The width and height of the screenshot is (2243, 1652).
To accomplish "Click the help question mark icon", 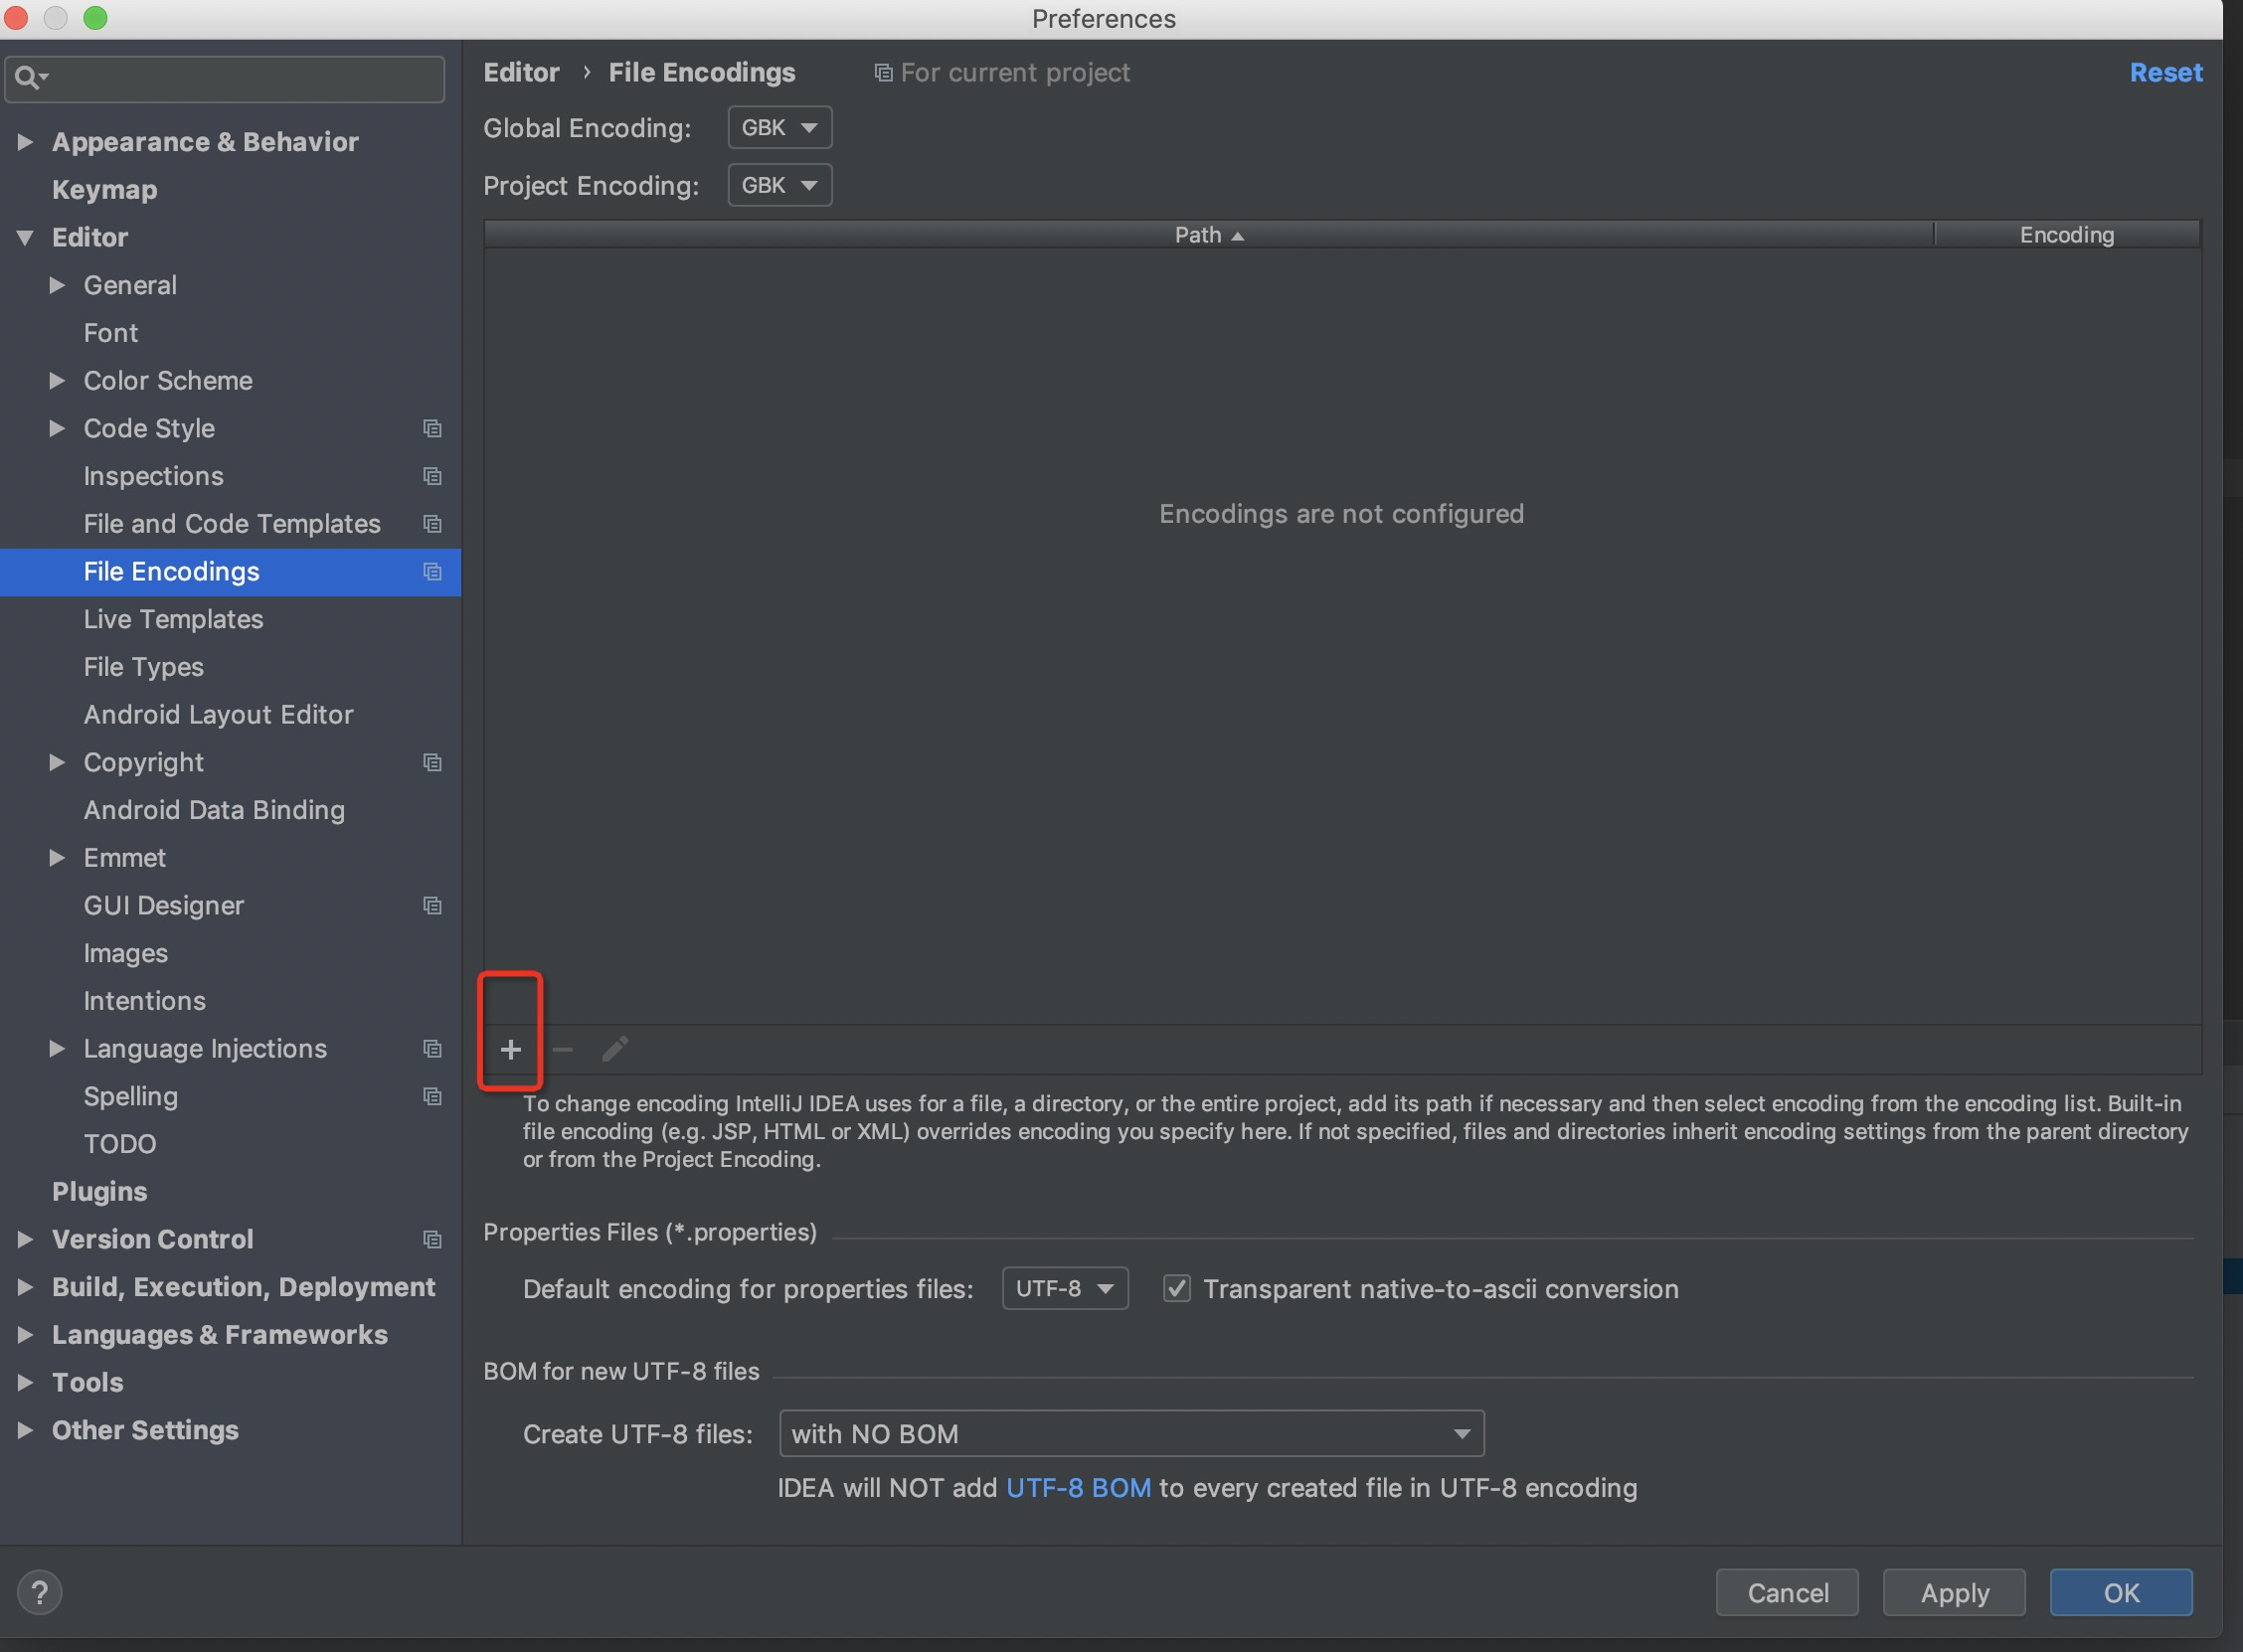I will 40,1592.
